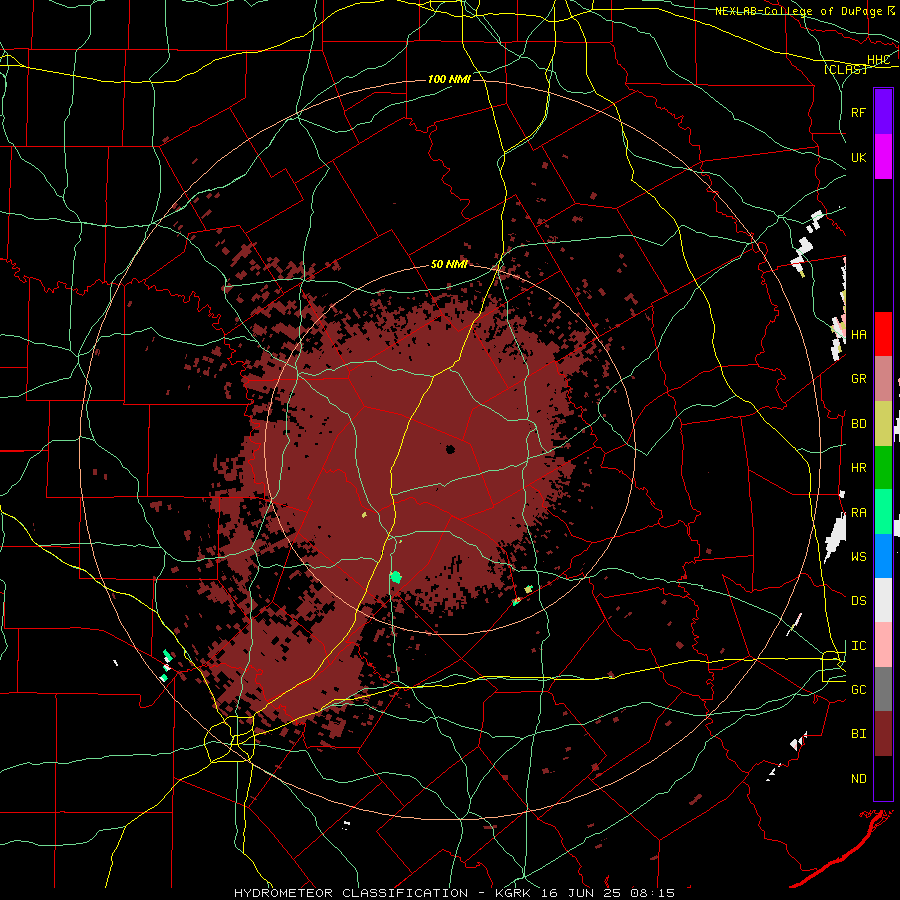900x900 pixels.
Task: Click the WS legend label
Action: coord(858,557)
